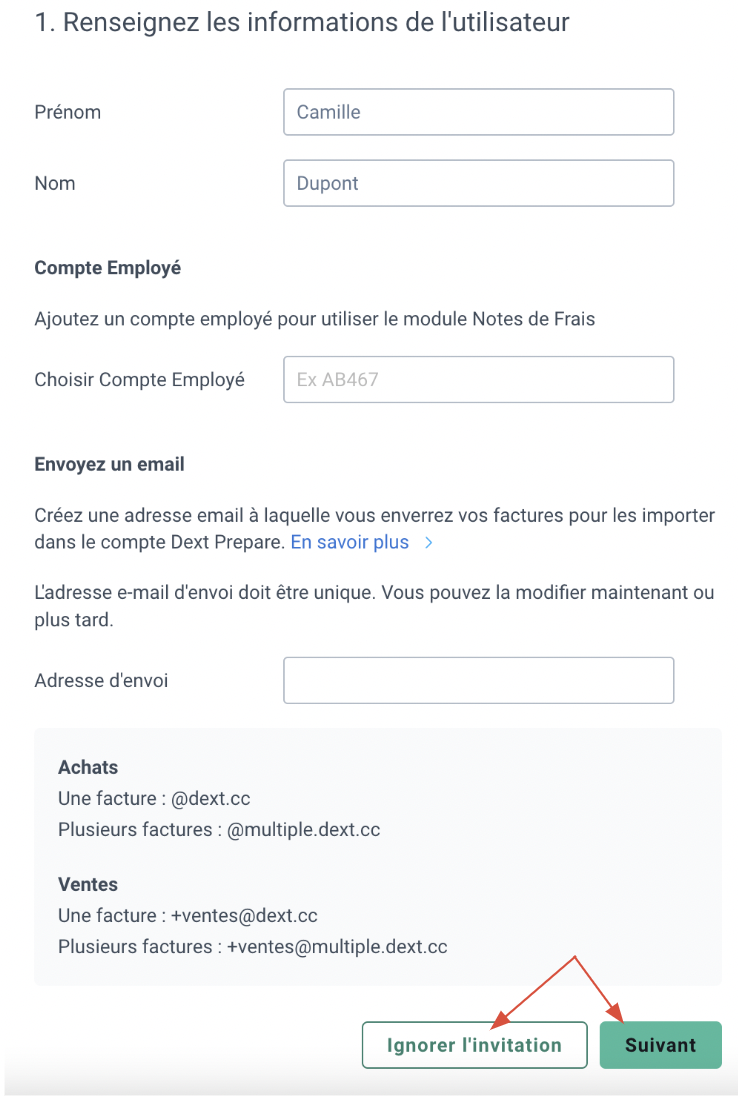Image resolution: width=738 pixels, height=1096 pixels.
Task: Click the Nom label
Action: click(55, 183)
